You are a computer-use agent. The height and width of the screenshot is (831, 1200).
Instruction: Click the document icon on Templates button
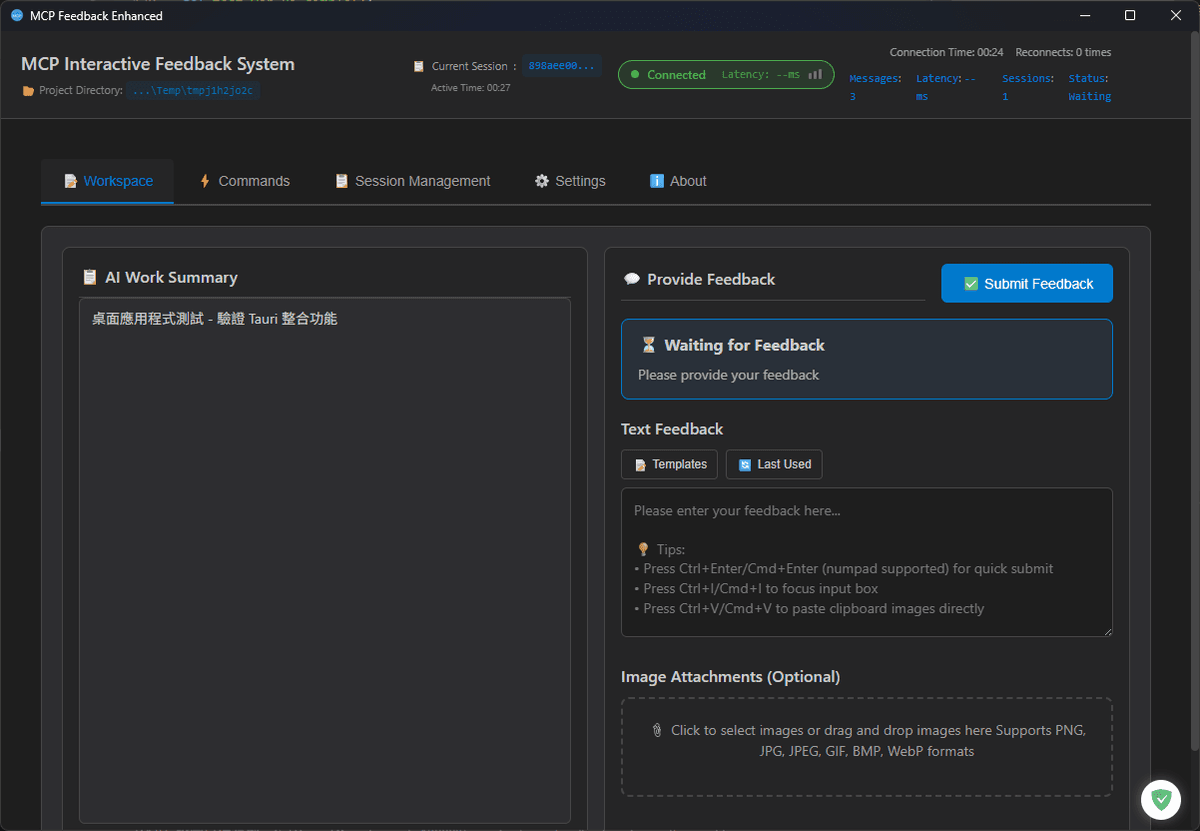pos(640,465)
